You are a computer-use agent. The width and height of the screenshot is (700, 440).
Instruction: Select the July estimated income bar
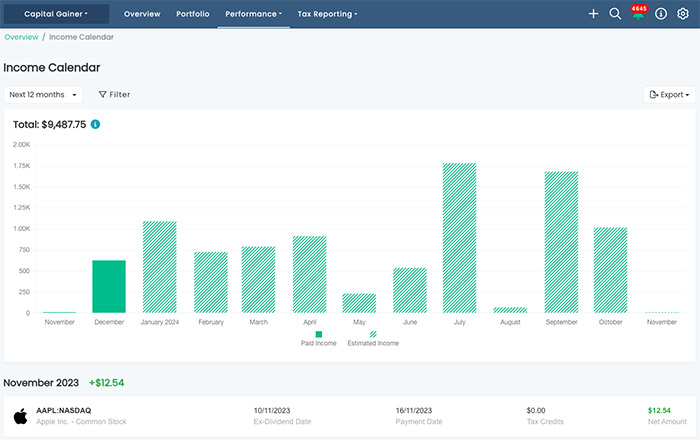tap(460, 238)
